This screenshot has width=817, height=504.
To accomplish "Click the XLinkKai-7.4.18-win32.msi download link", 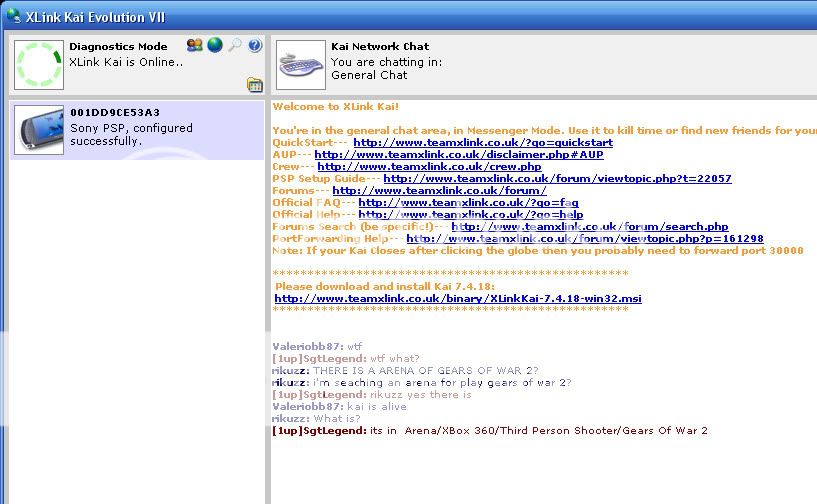I will [x=458, y=299].
